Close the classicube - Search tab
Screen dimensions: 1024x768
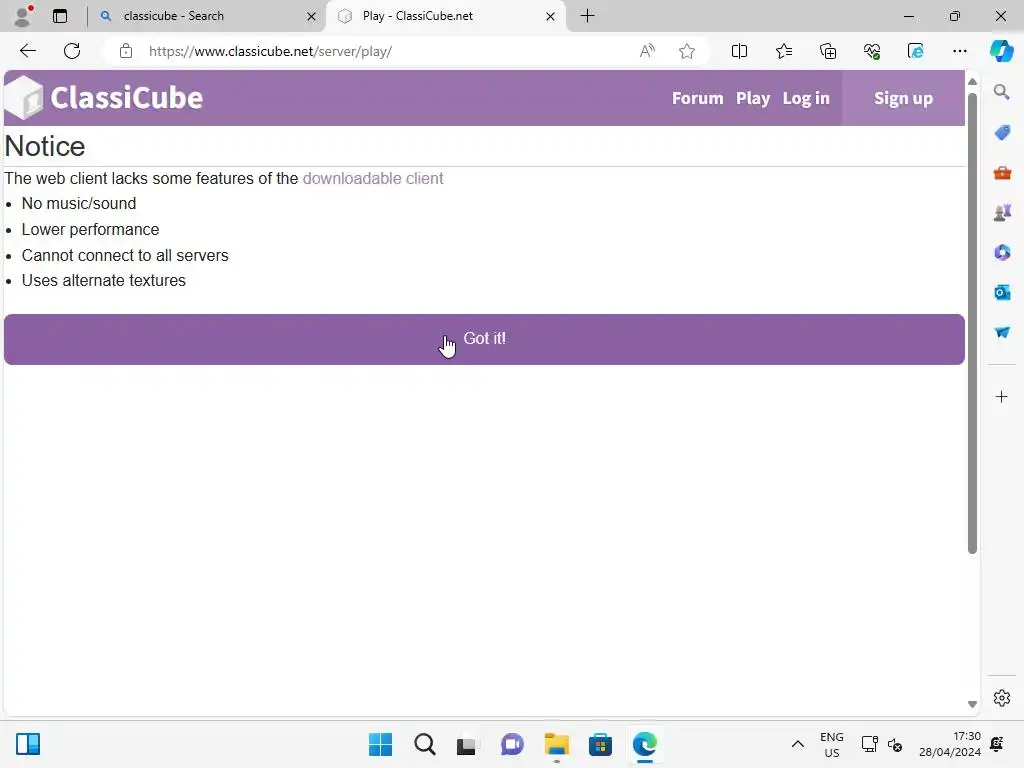click(x=312, y=16)
